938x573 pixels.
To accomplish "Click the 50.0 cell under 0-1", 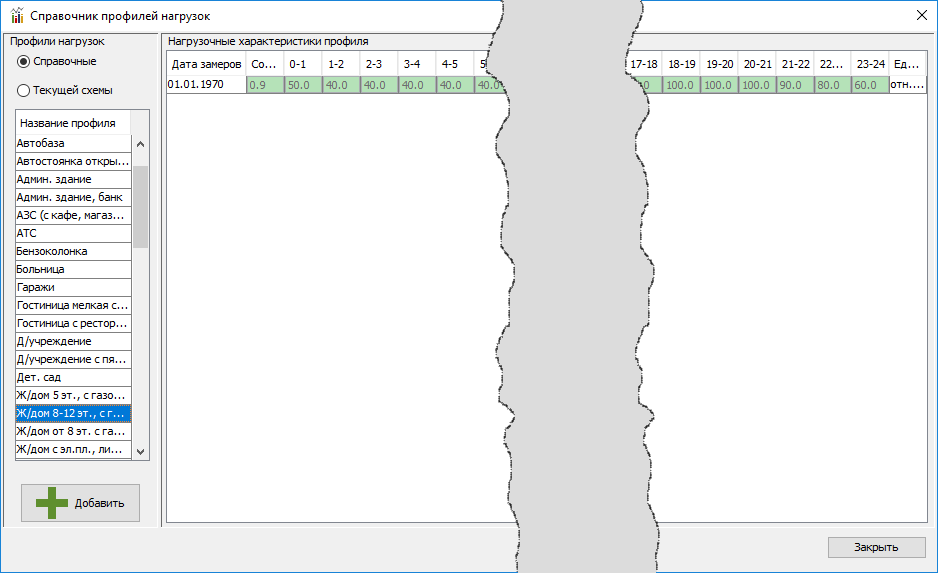I will click(x=303, y=85).
